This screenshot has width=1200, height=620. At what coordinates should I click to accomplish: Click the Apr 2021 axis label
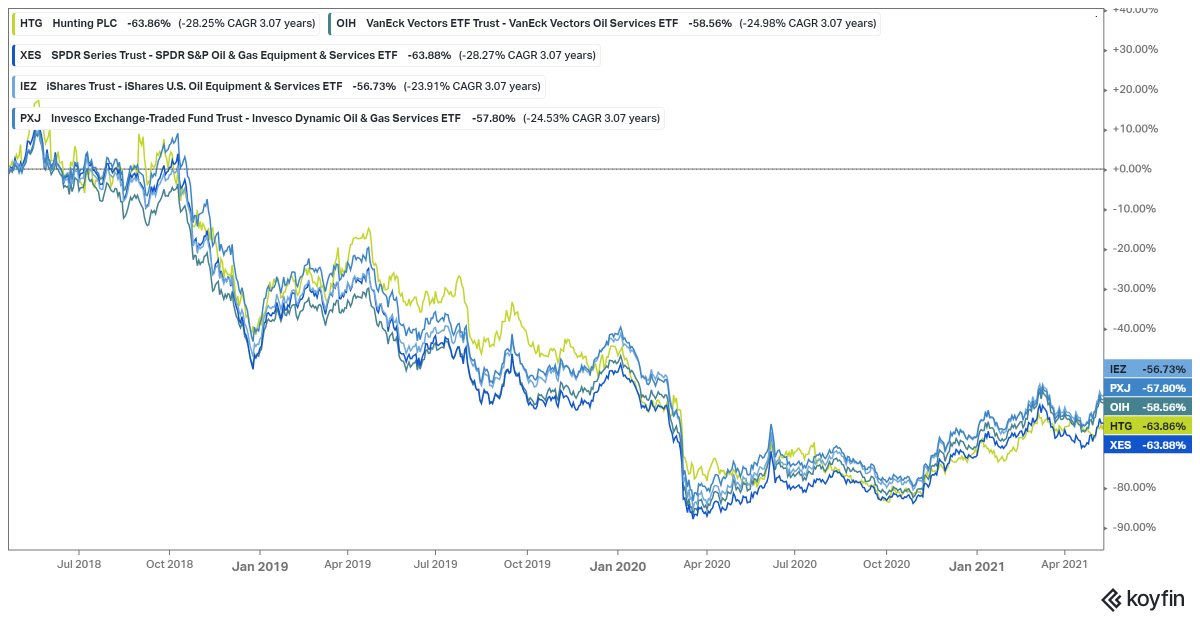point(1064,565)
